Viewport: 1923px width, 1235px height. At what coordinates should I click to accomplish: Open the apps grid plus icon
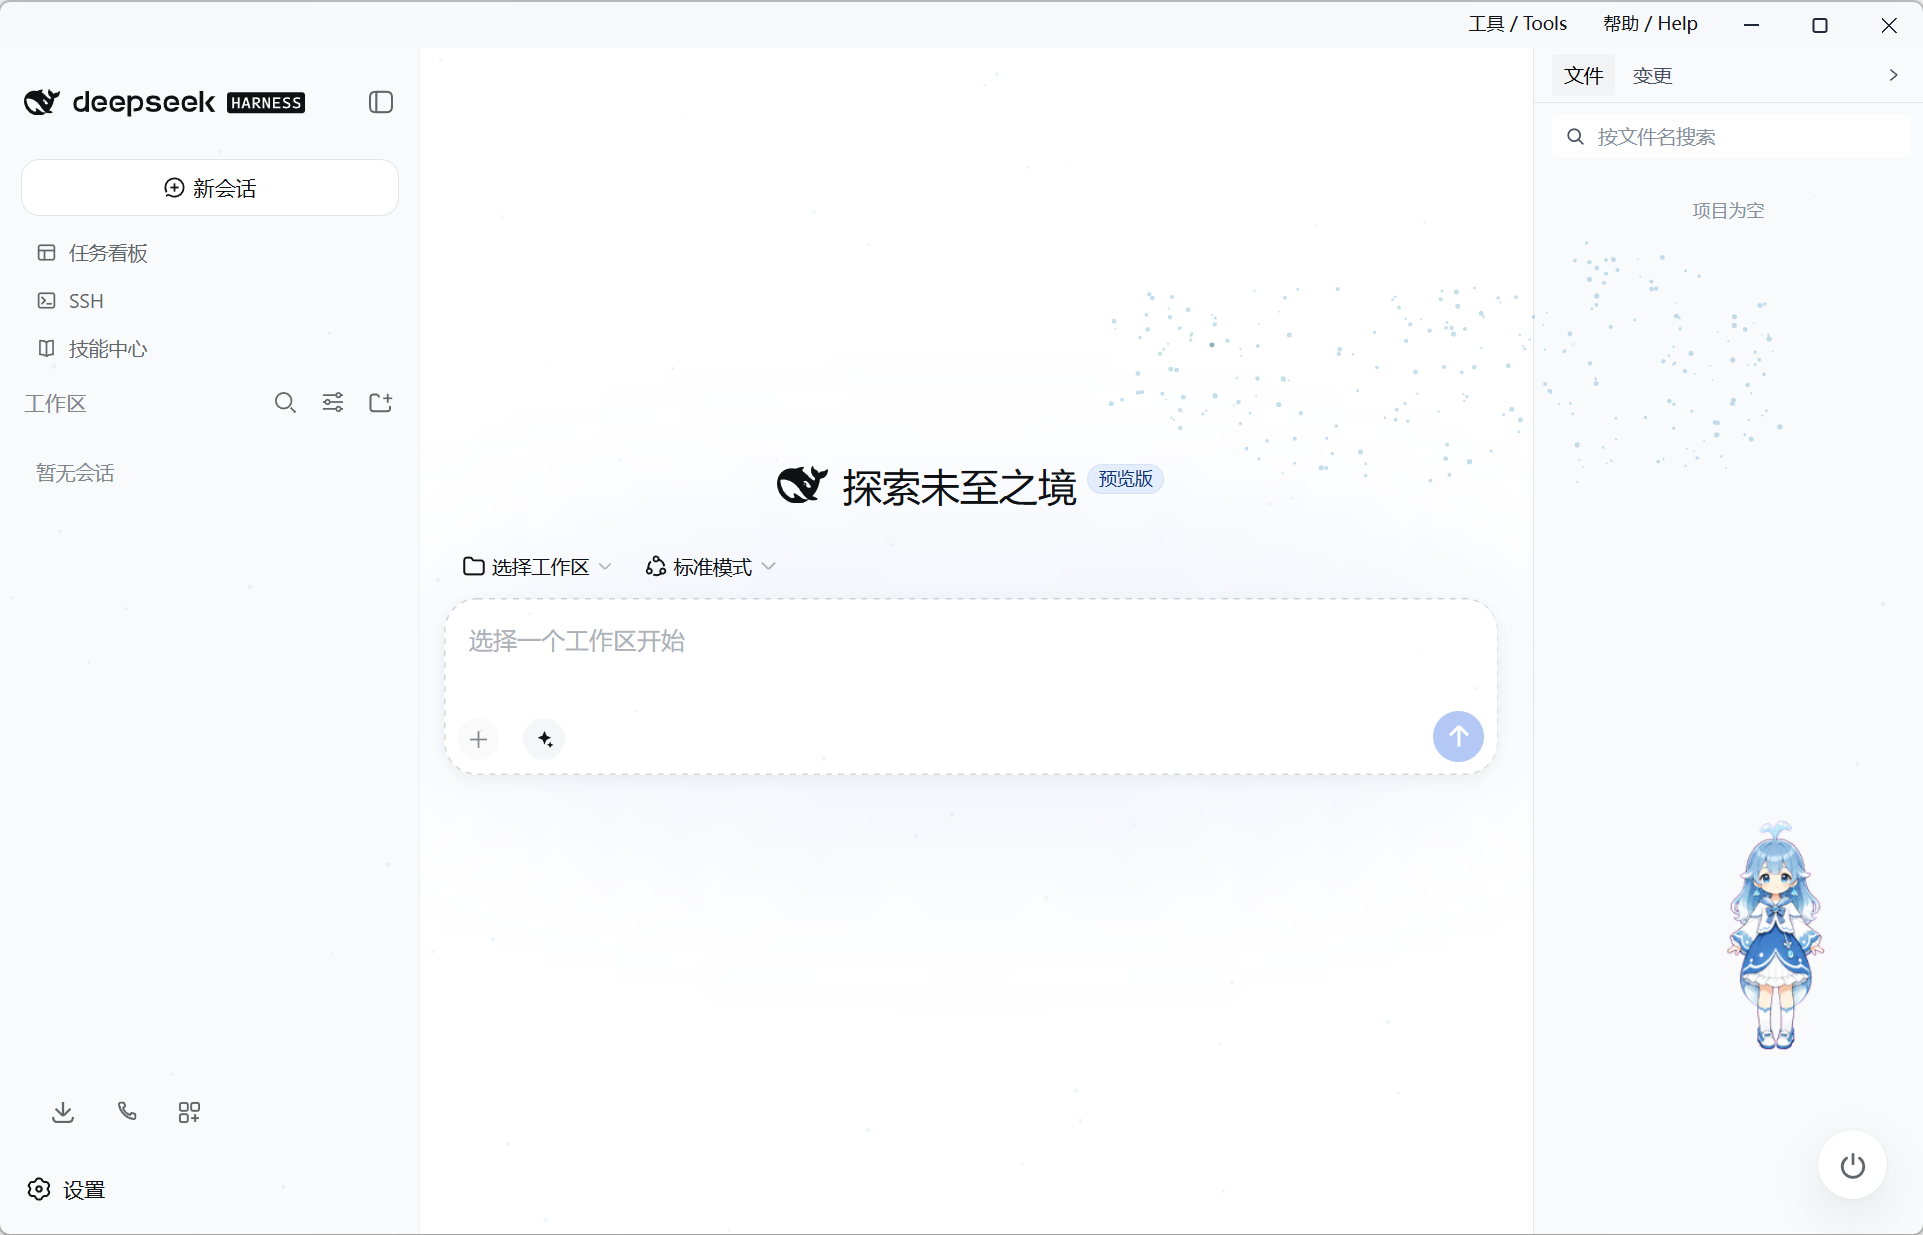coord(189,1112)
